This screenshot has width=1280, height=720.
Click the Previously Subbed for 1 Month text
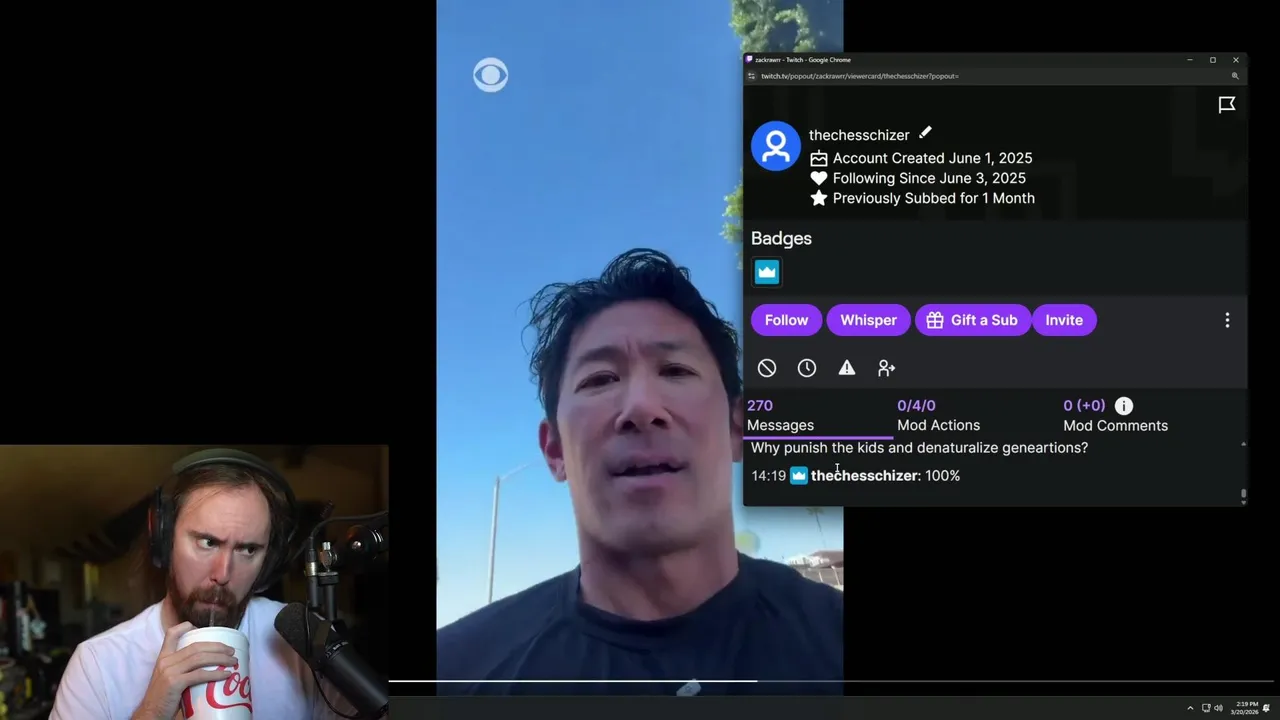(x=933, y=198)
